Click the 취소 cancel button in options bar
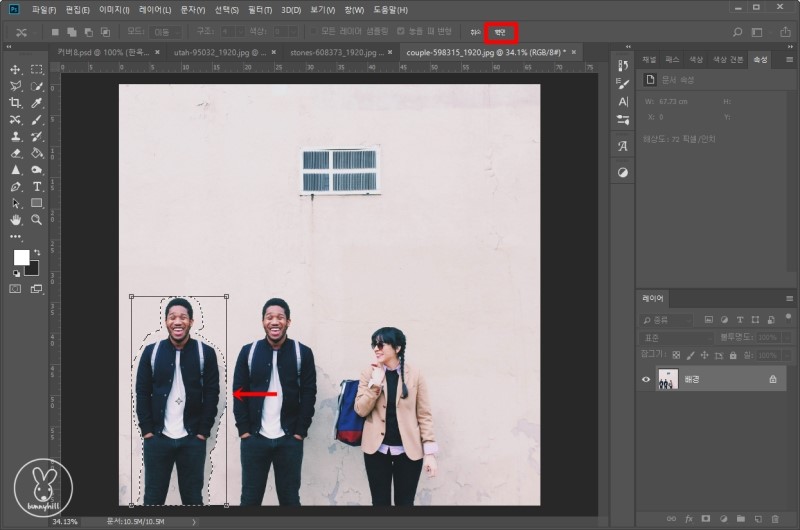 (x=475, y=32)
